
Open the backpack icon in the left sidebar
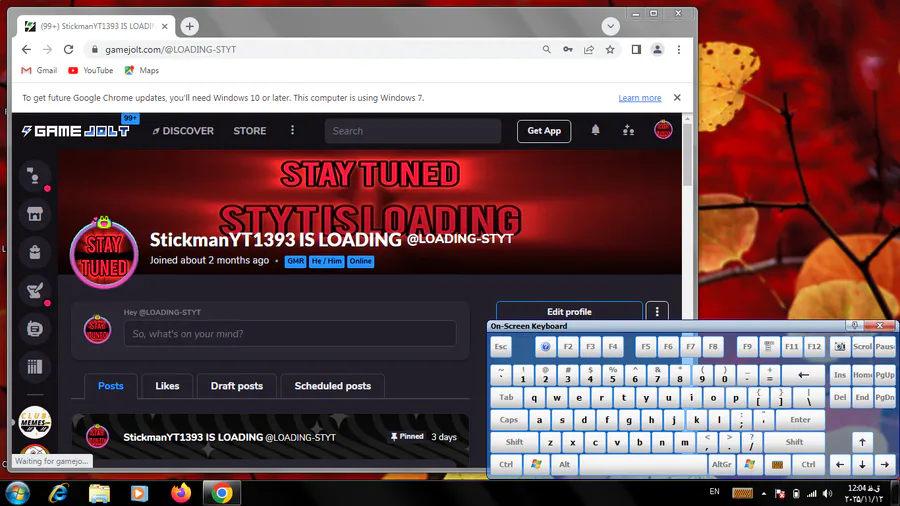(x=35, y=252)
